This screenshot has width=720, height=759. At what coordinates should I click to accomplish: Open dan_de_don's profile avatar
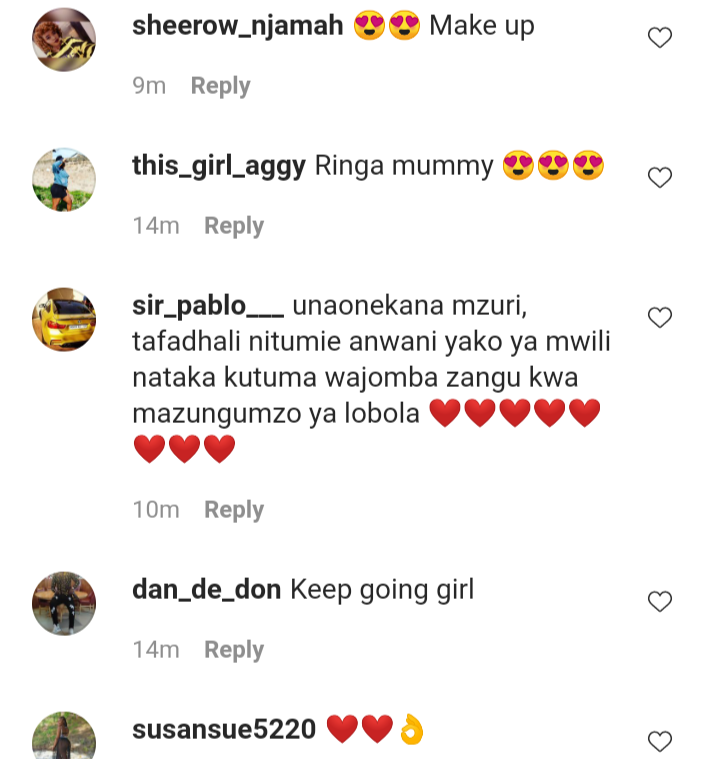[64, 604]
